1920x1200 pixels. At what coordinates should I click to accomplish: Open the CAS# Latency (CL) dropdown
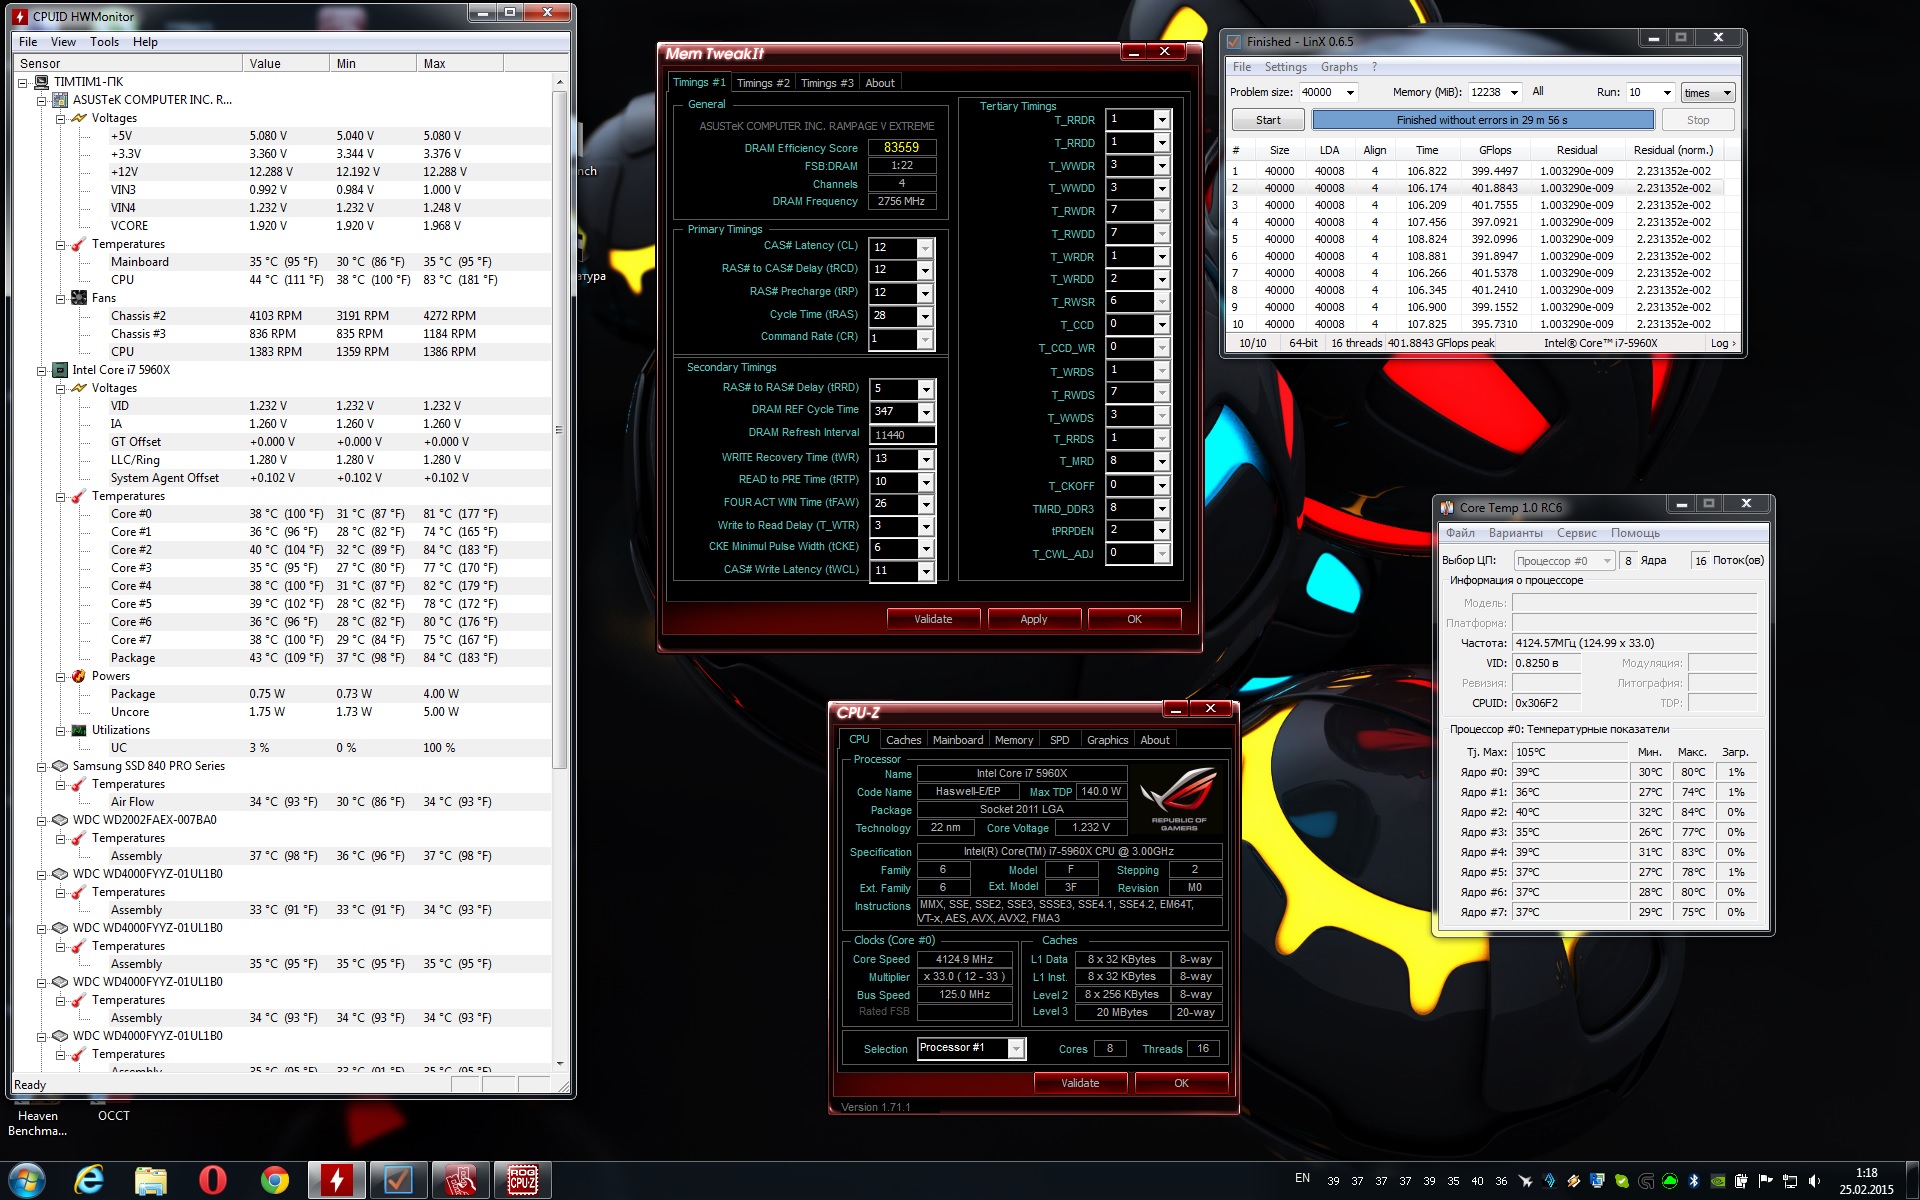click(x=925, y=247)
